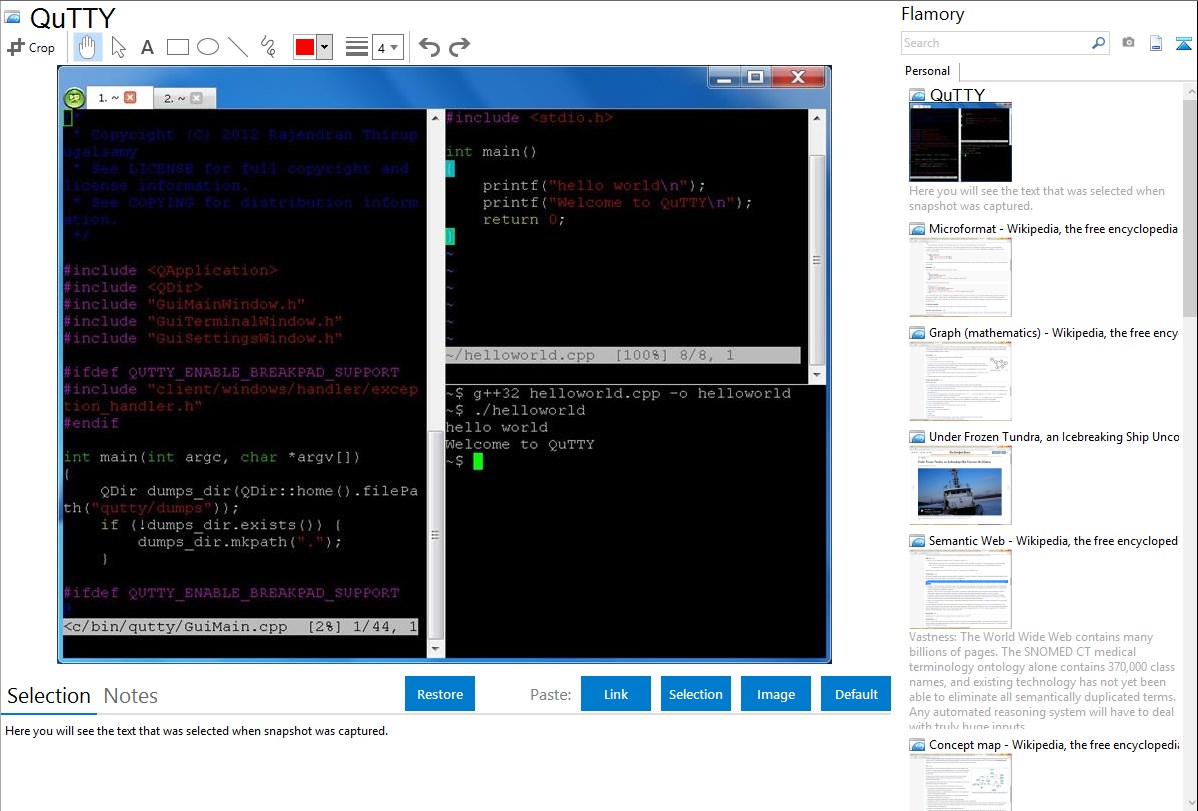This screenshot has width=1198, height=811.
Task: Click the green QuTTY menu icon
Action: pos(74,97)
